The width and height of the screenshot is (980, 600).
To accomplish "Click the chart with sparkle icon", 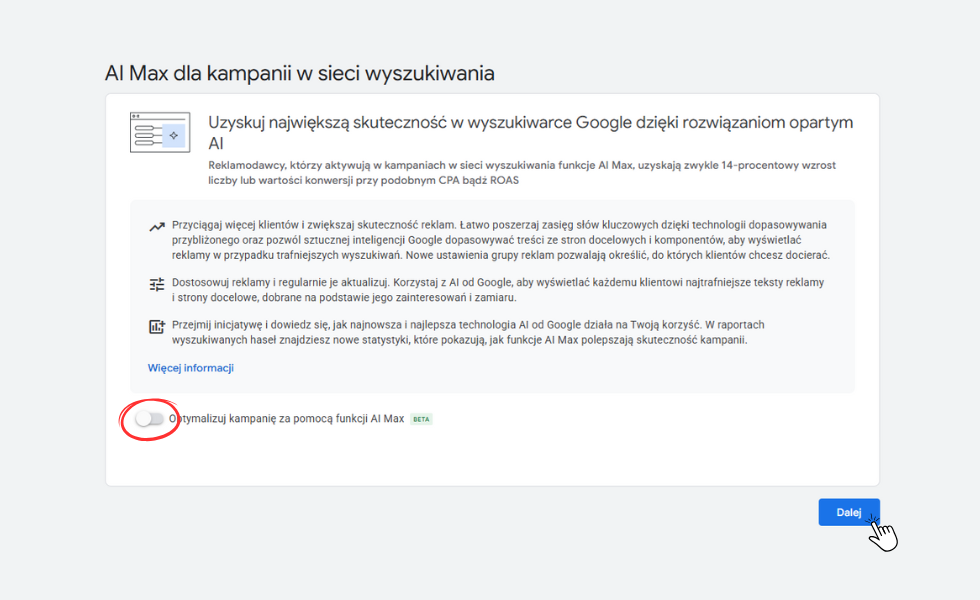I will click(156, 326).
